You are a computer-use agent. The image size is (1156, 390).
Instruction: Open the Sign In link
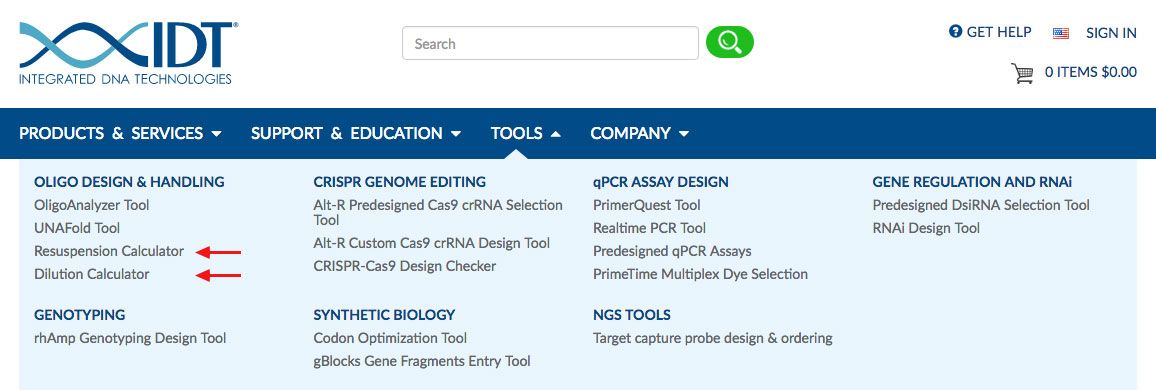click(1111, 33)
